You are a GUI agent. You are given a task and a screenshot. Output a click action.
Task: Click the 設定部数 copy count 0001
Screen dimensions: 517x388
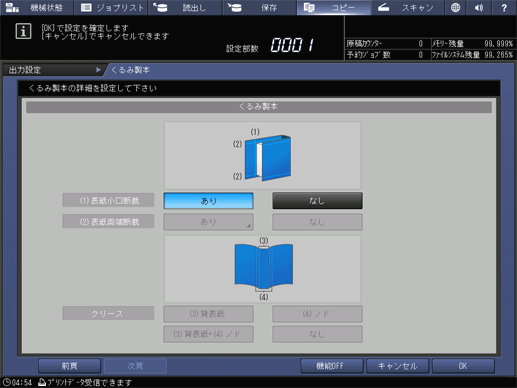(x=292, y=45)
